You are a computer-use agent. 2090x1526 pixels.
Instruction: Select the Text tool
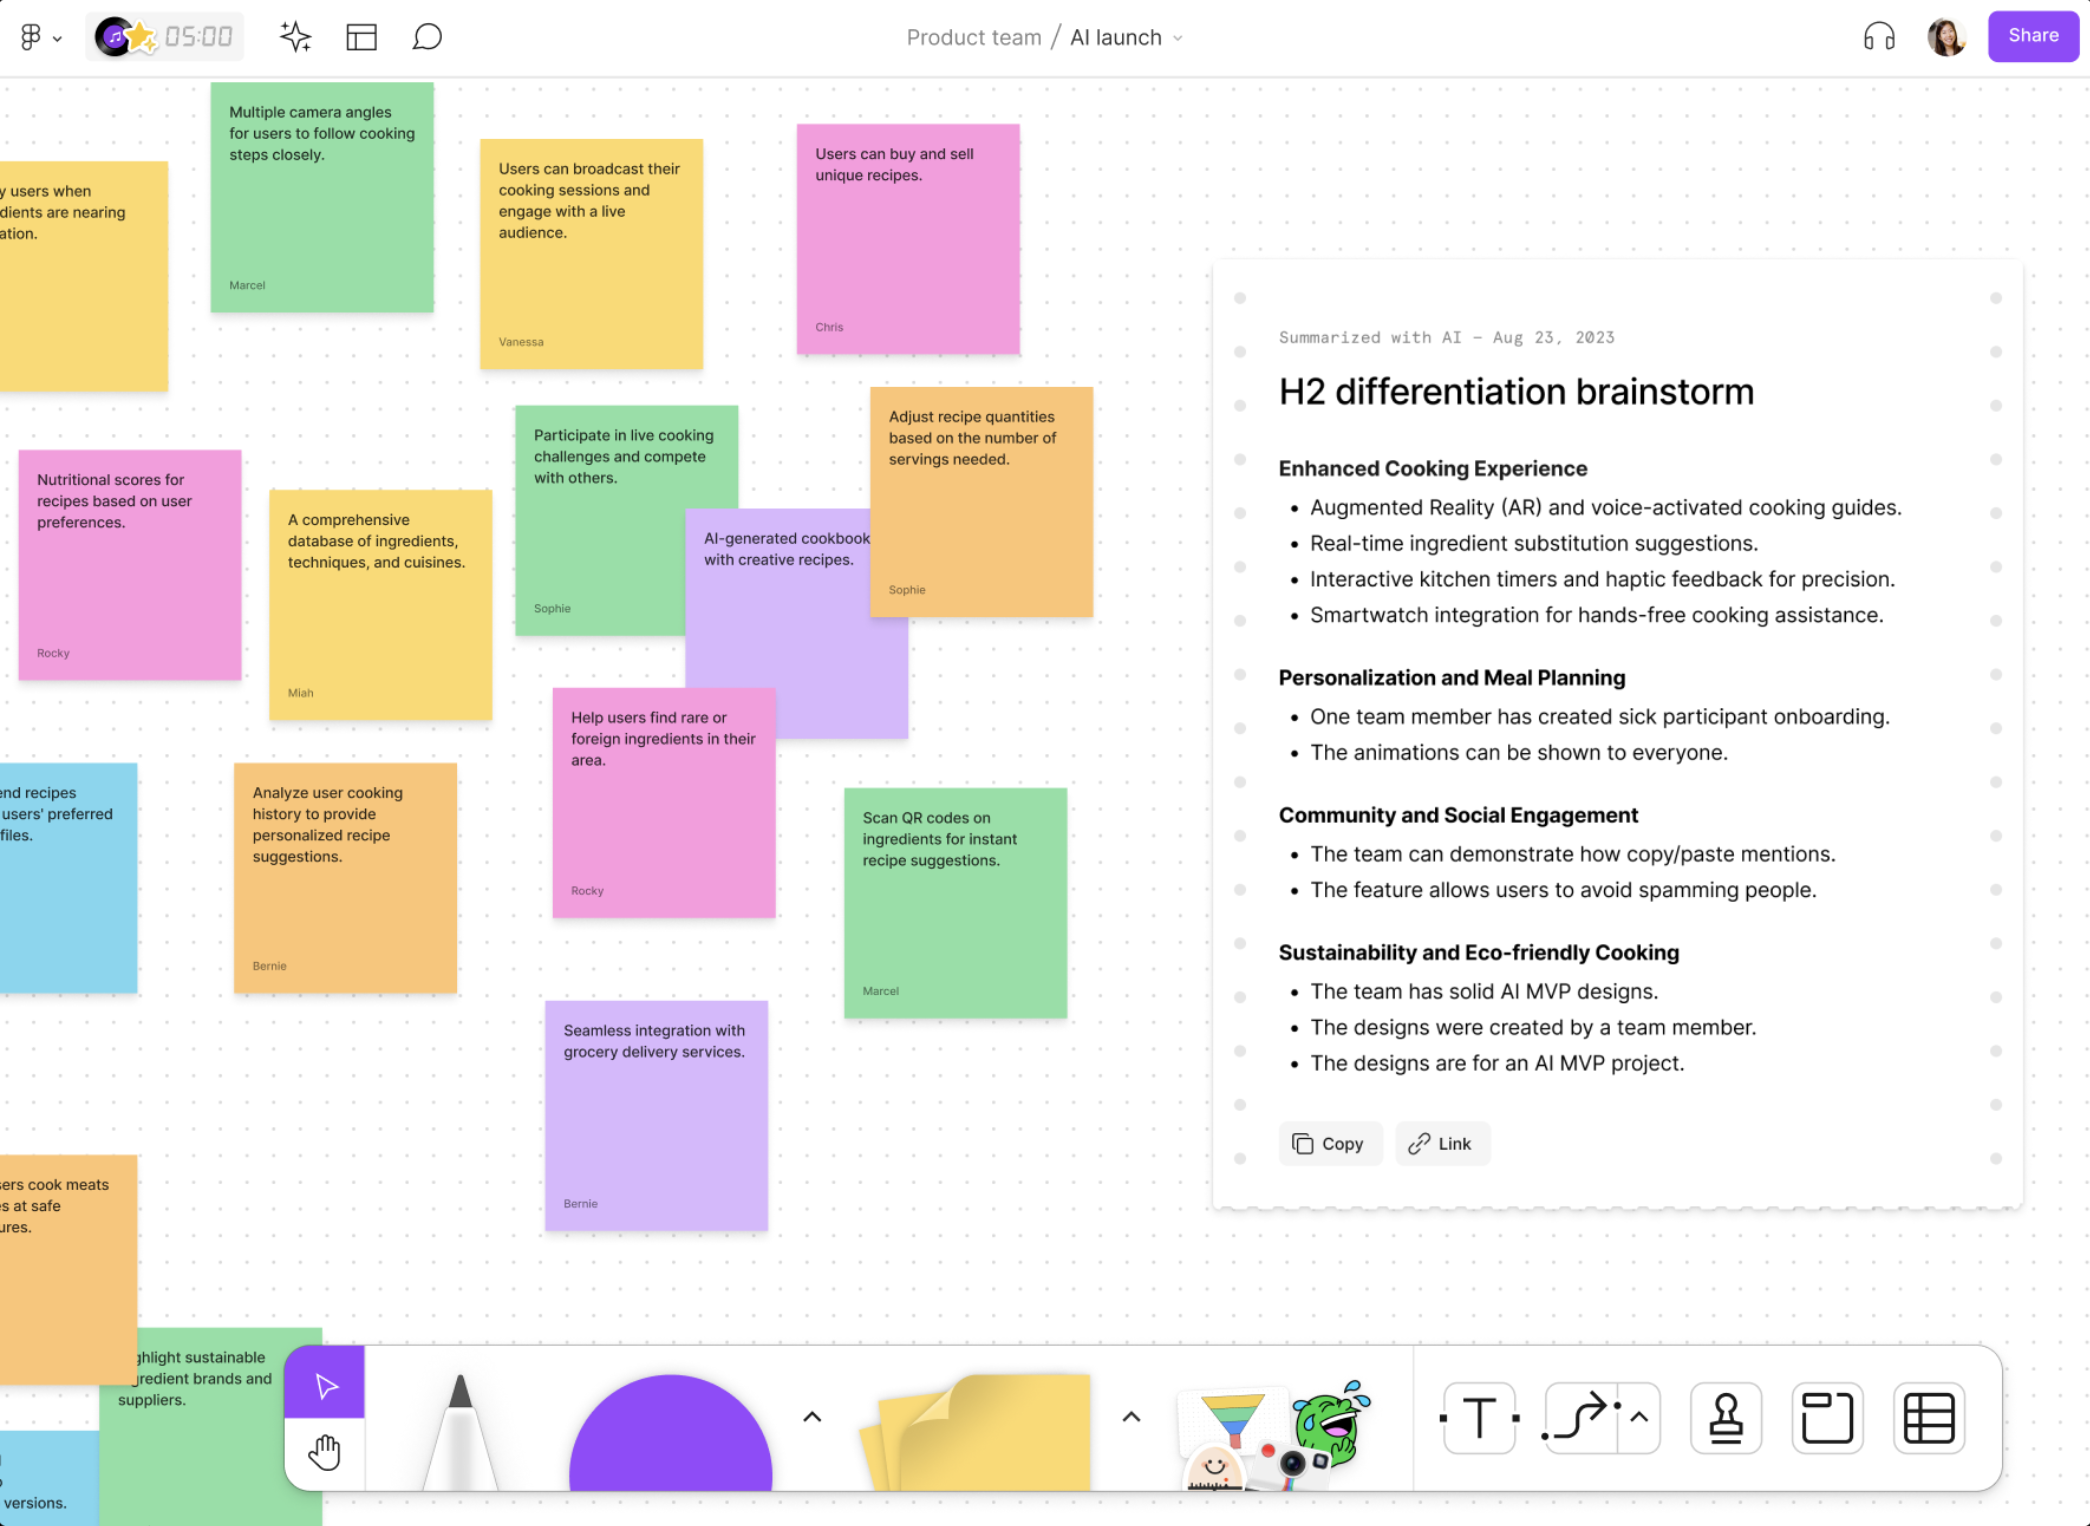pyautogui.click(x=1479, y=1417)
